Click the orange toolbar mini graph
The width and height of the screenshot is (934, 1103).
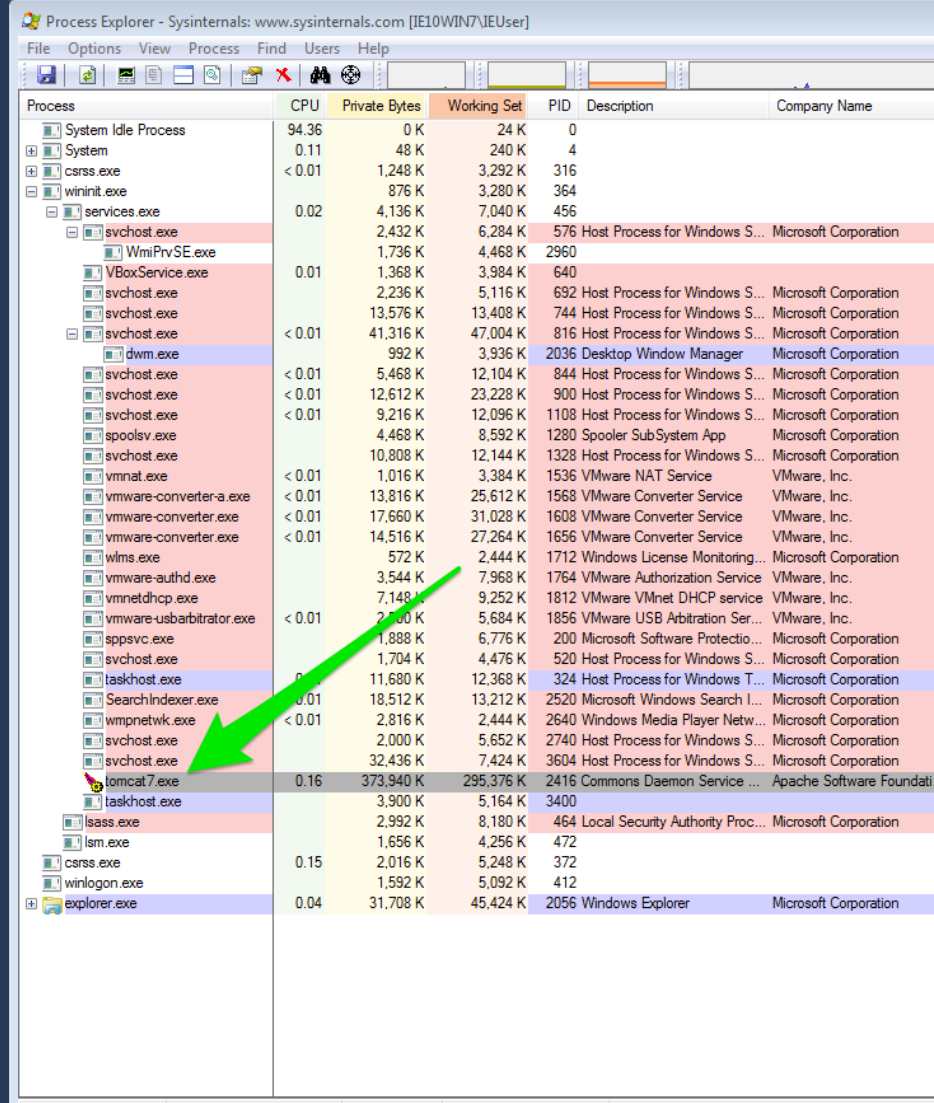tap(627, 75)
